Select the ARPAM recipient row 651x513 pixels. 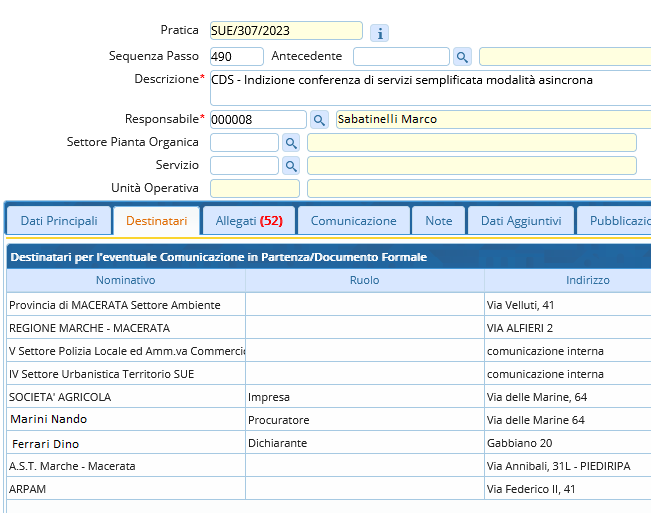coord(126,489)
